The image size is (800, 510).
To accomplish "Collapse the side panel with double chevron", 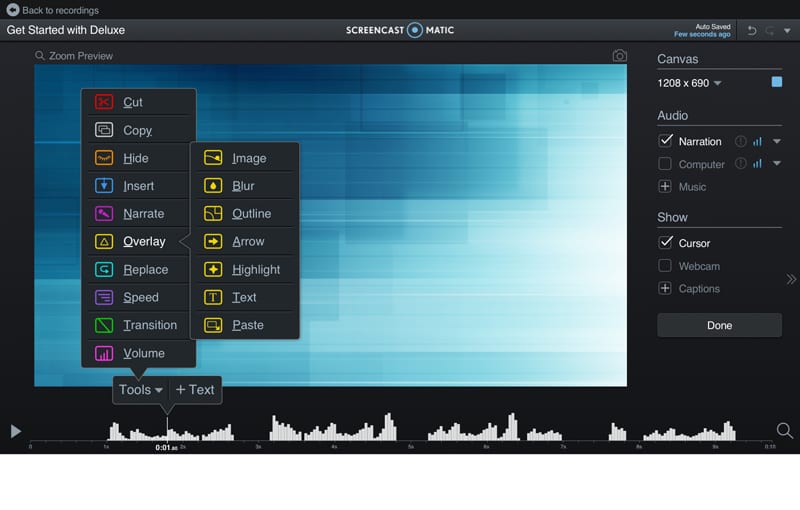I will [x=791, y=279].
